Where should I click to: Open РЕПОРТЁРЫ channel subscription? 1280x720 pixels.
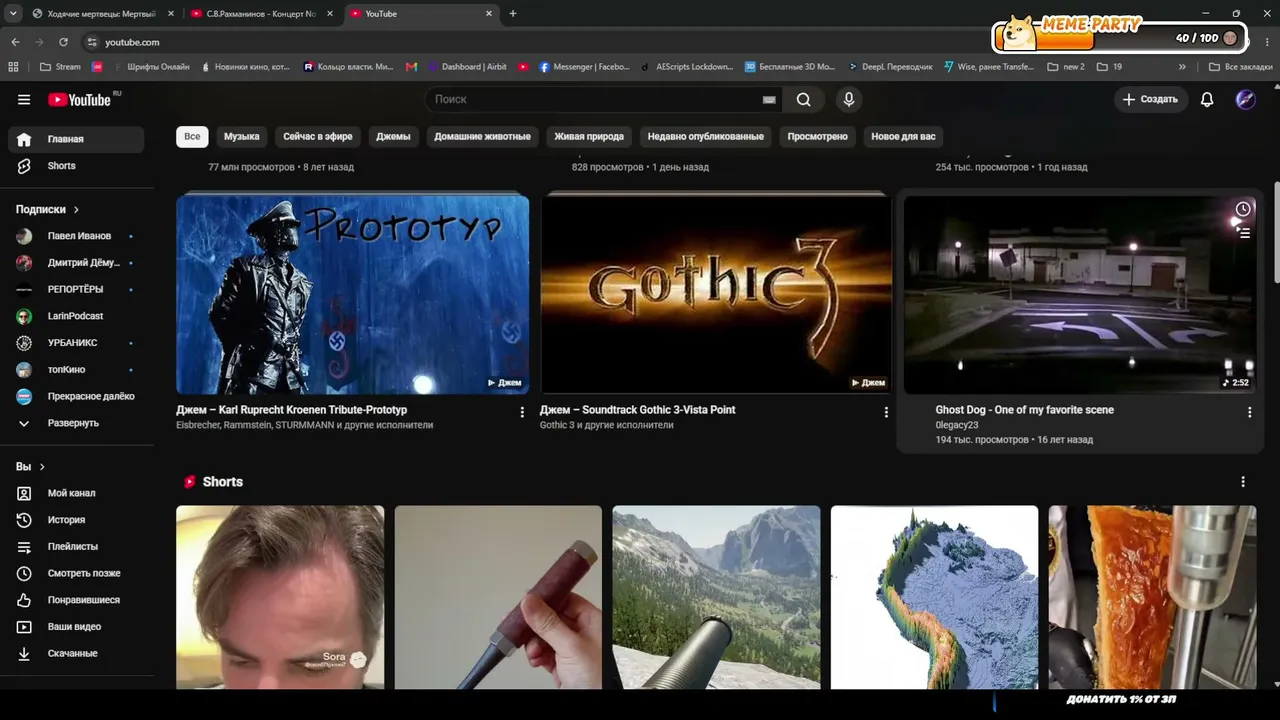(76, 289)
